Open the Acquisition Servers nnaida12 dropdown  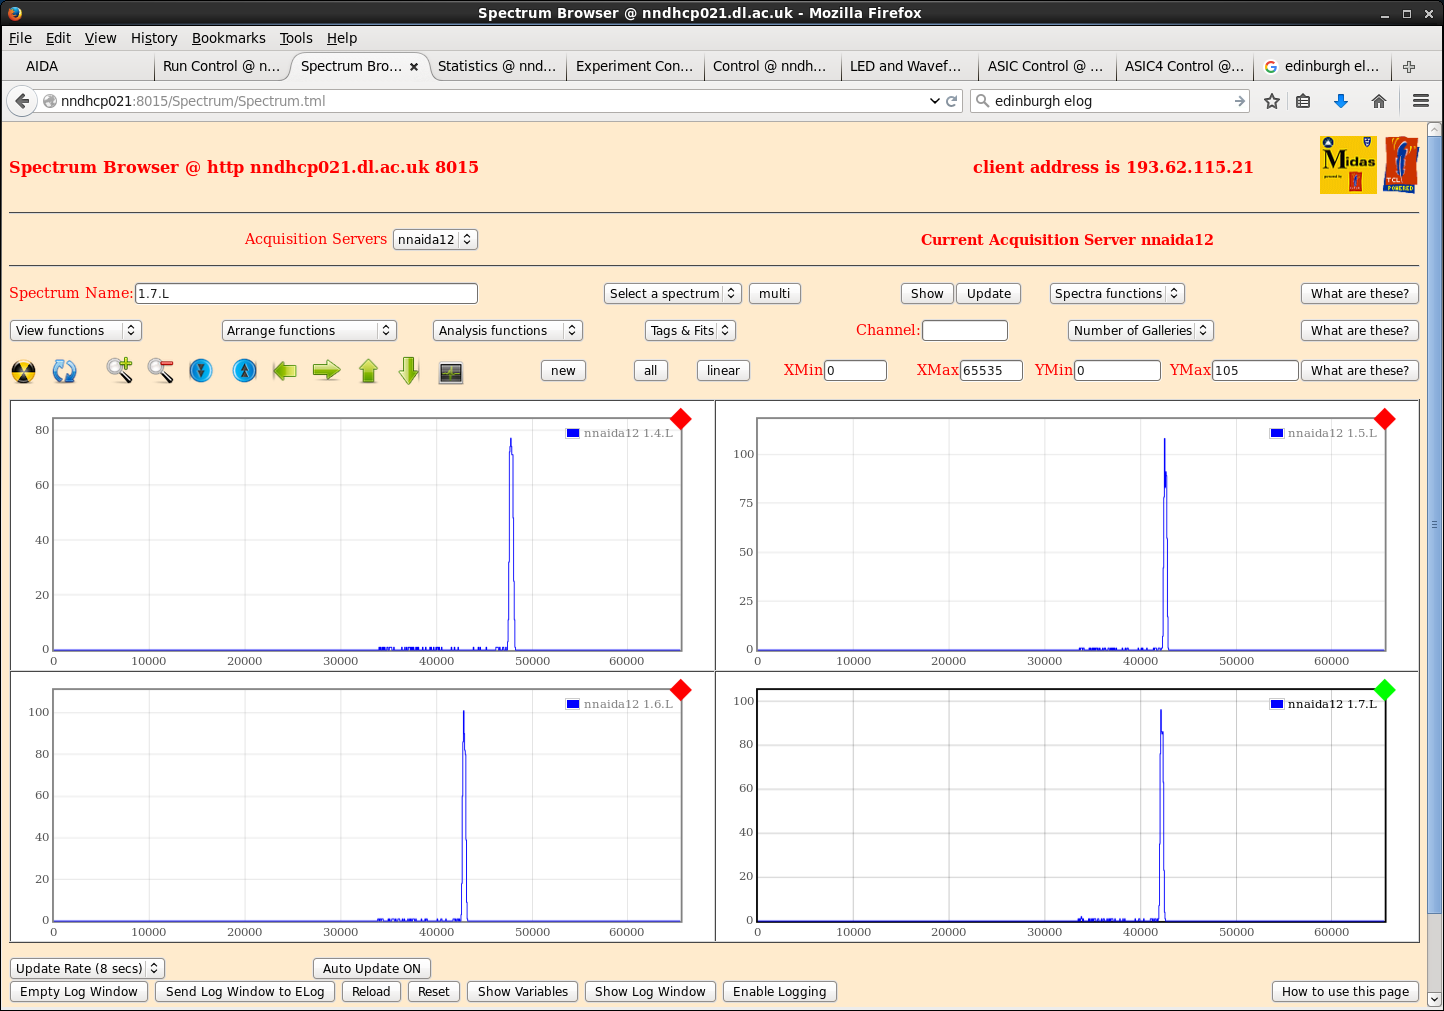click(x=435, y=239)
